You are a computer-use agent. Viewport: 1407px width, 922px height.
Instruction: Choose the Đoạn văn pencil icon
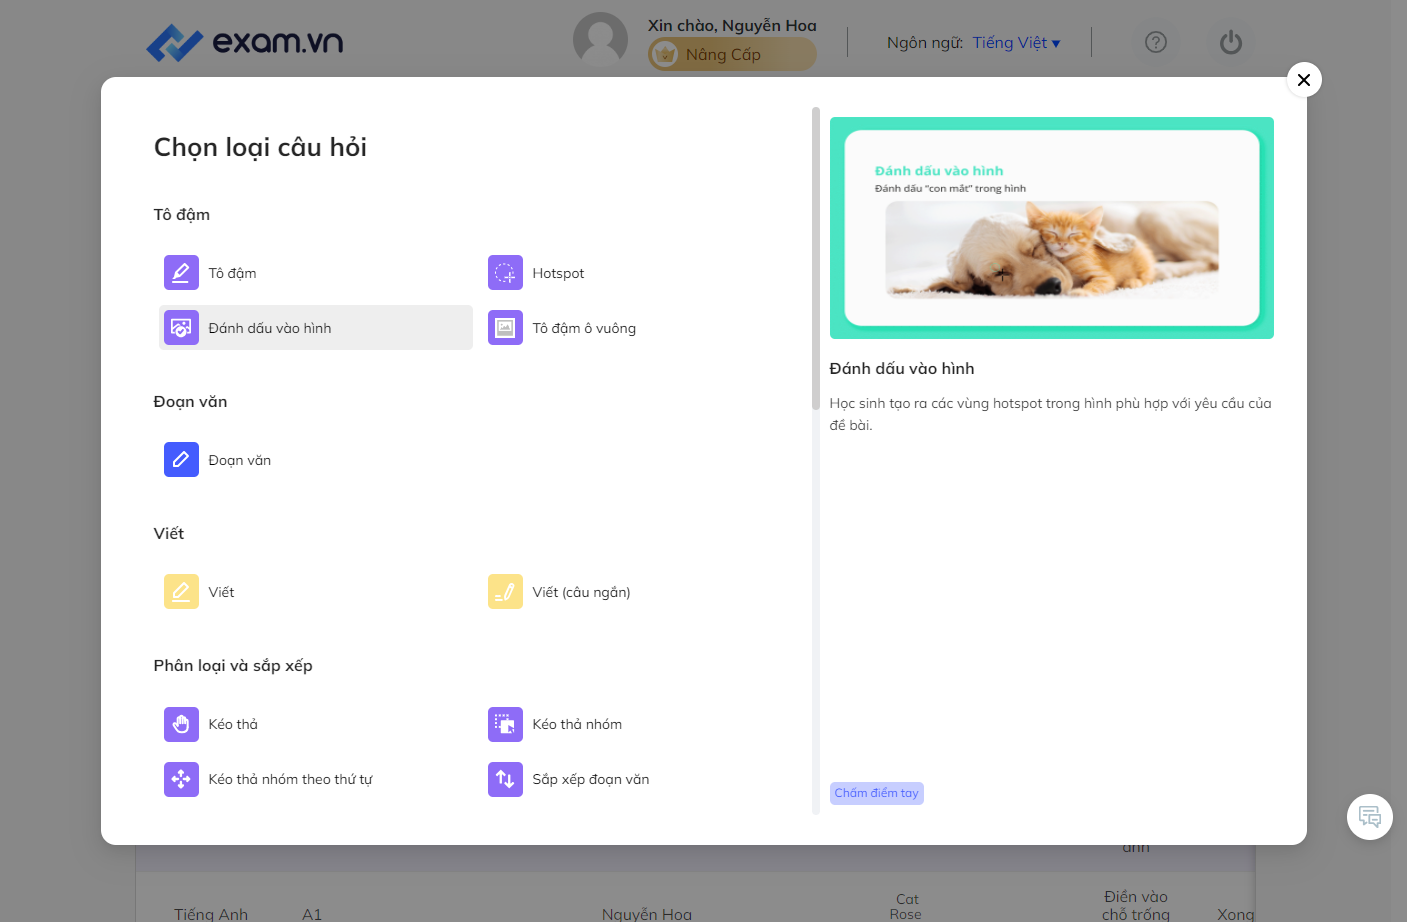tap(181, 459)
